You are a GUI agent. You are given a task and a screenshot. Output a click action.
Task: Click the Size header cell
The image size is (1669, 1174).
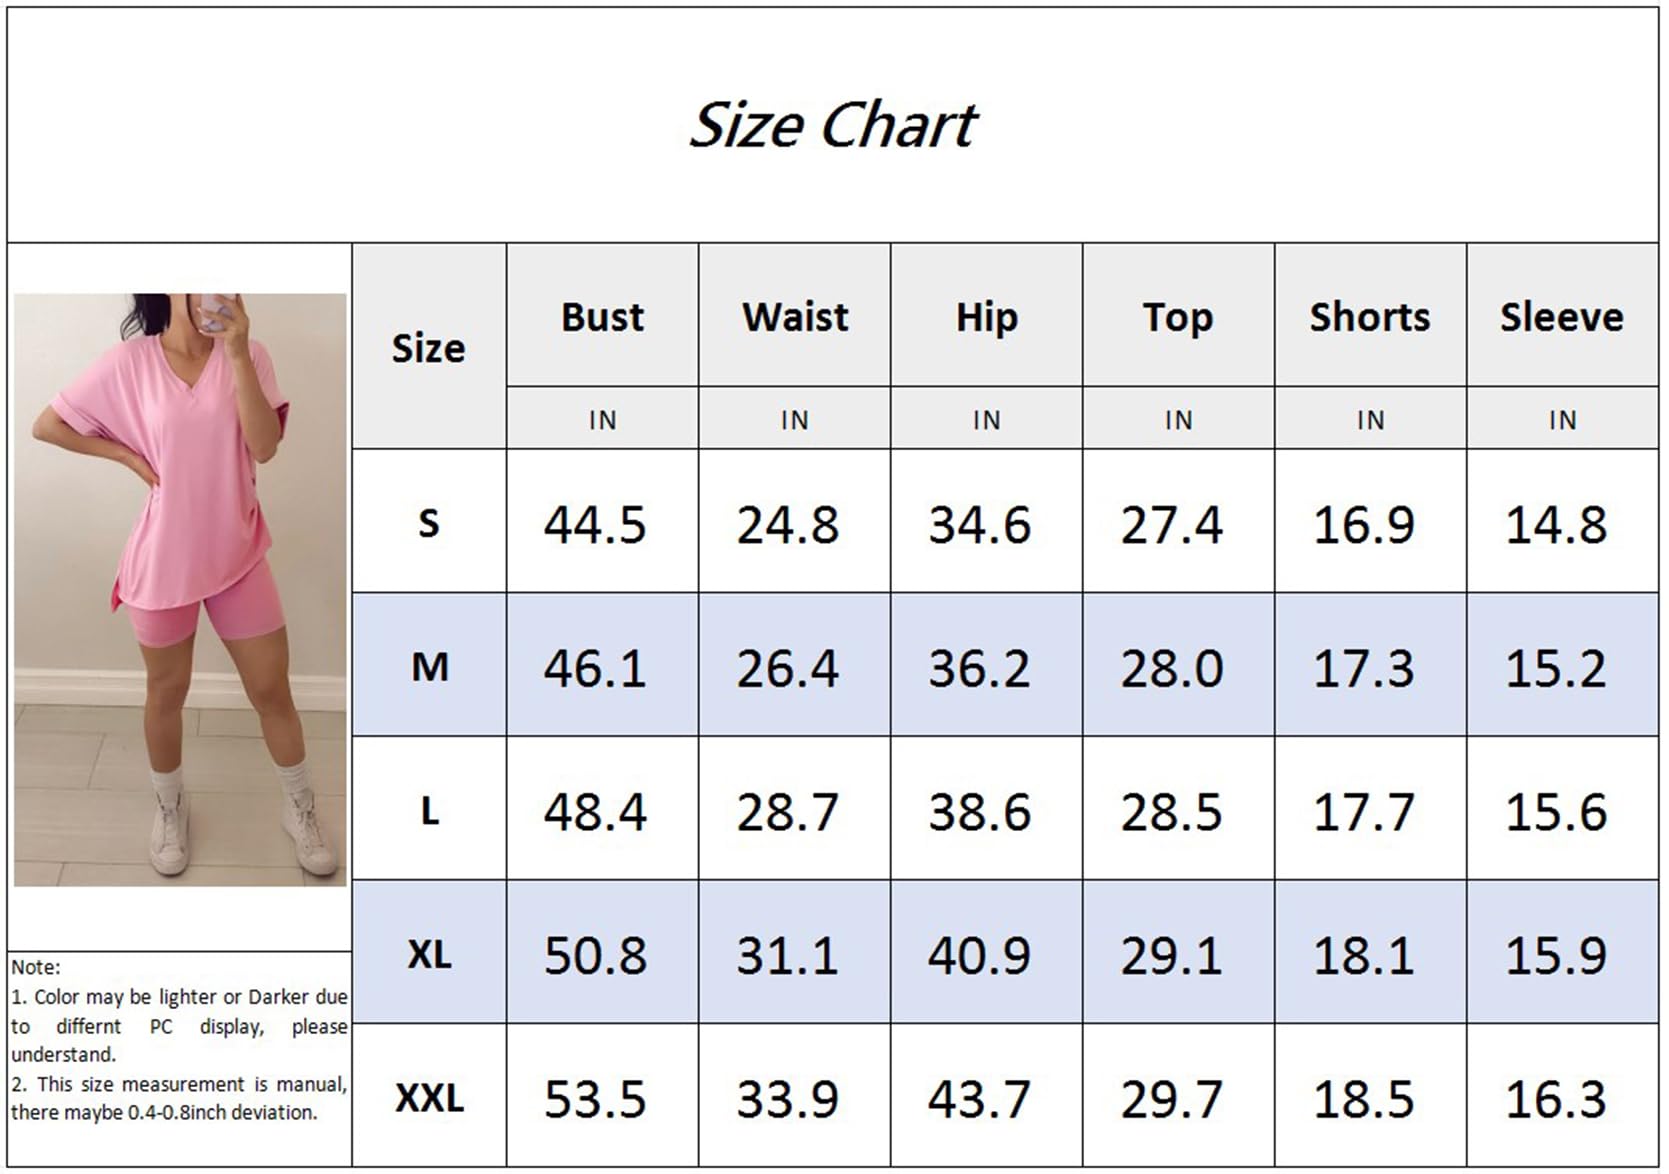428,348
